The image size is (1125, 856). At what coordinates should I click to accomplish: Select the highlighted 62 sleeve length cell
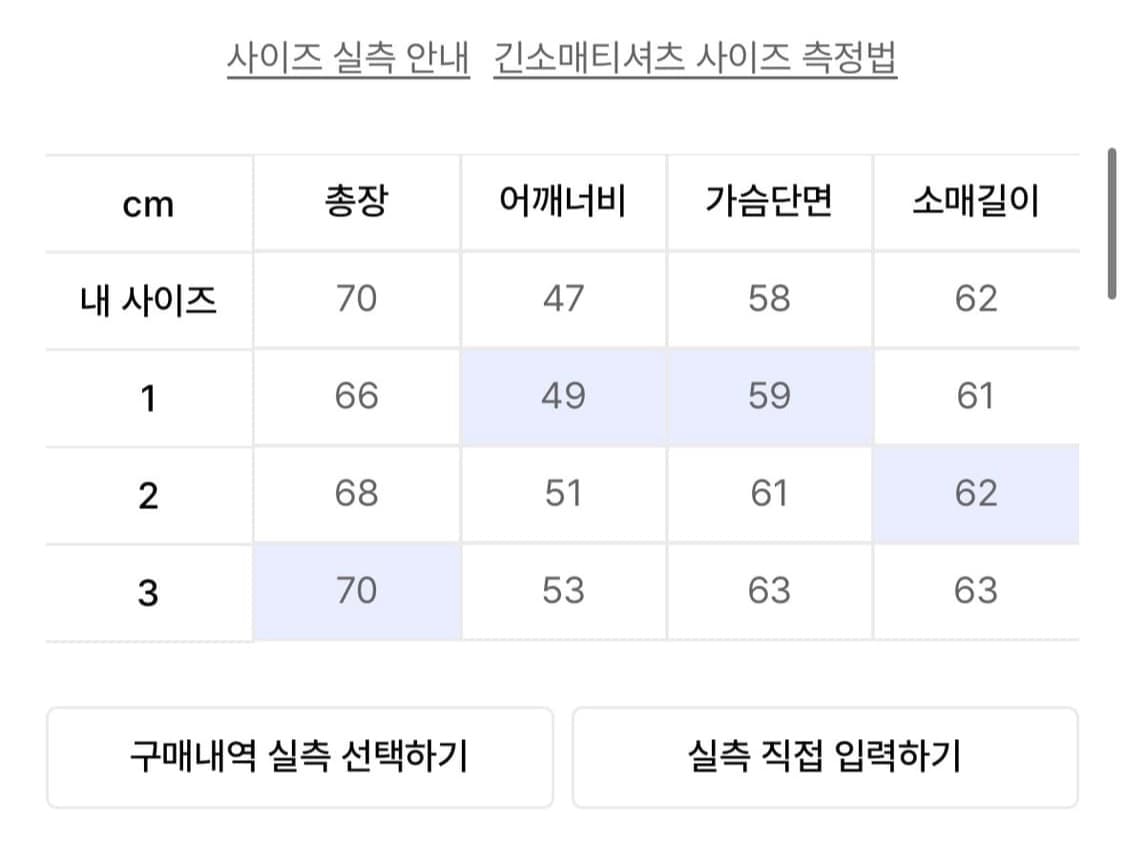[x=976, y=493]
